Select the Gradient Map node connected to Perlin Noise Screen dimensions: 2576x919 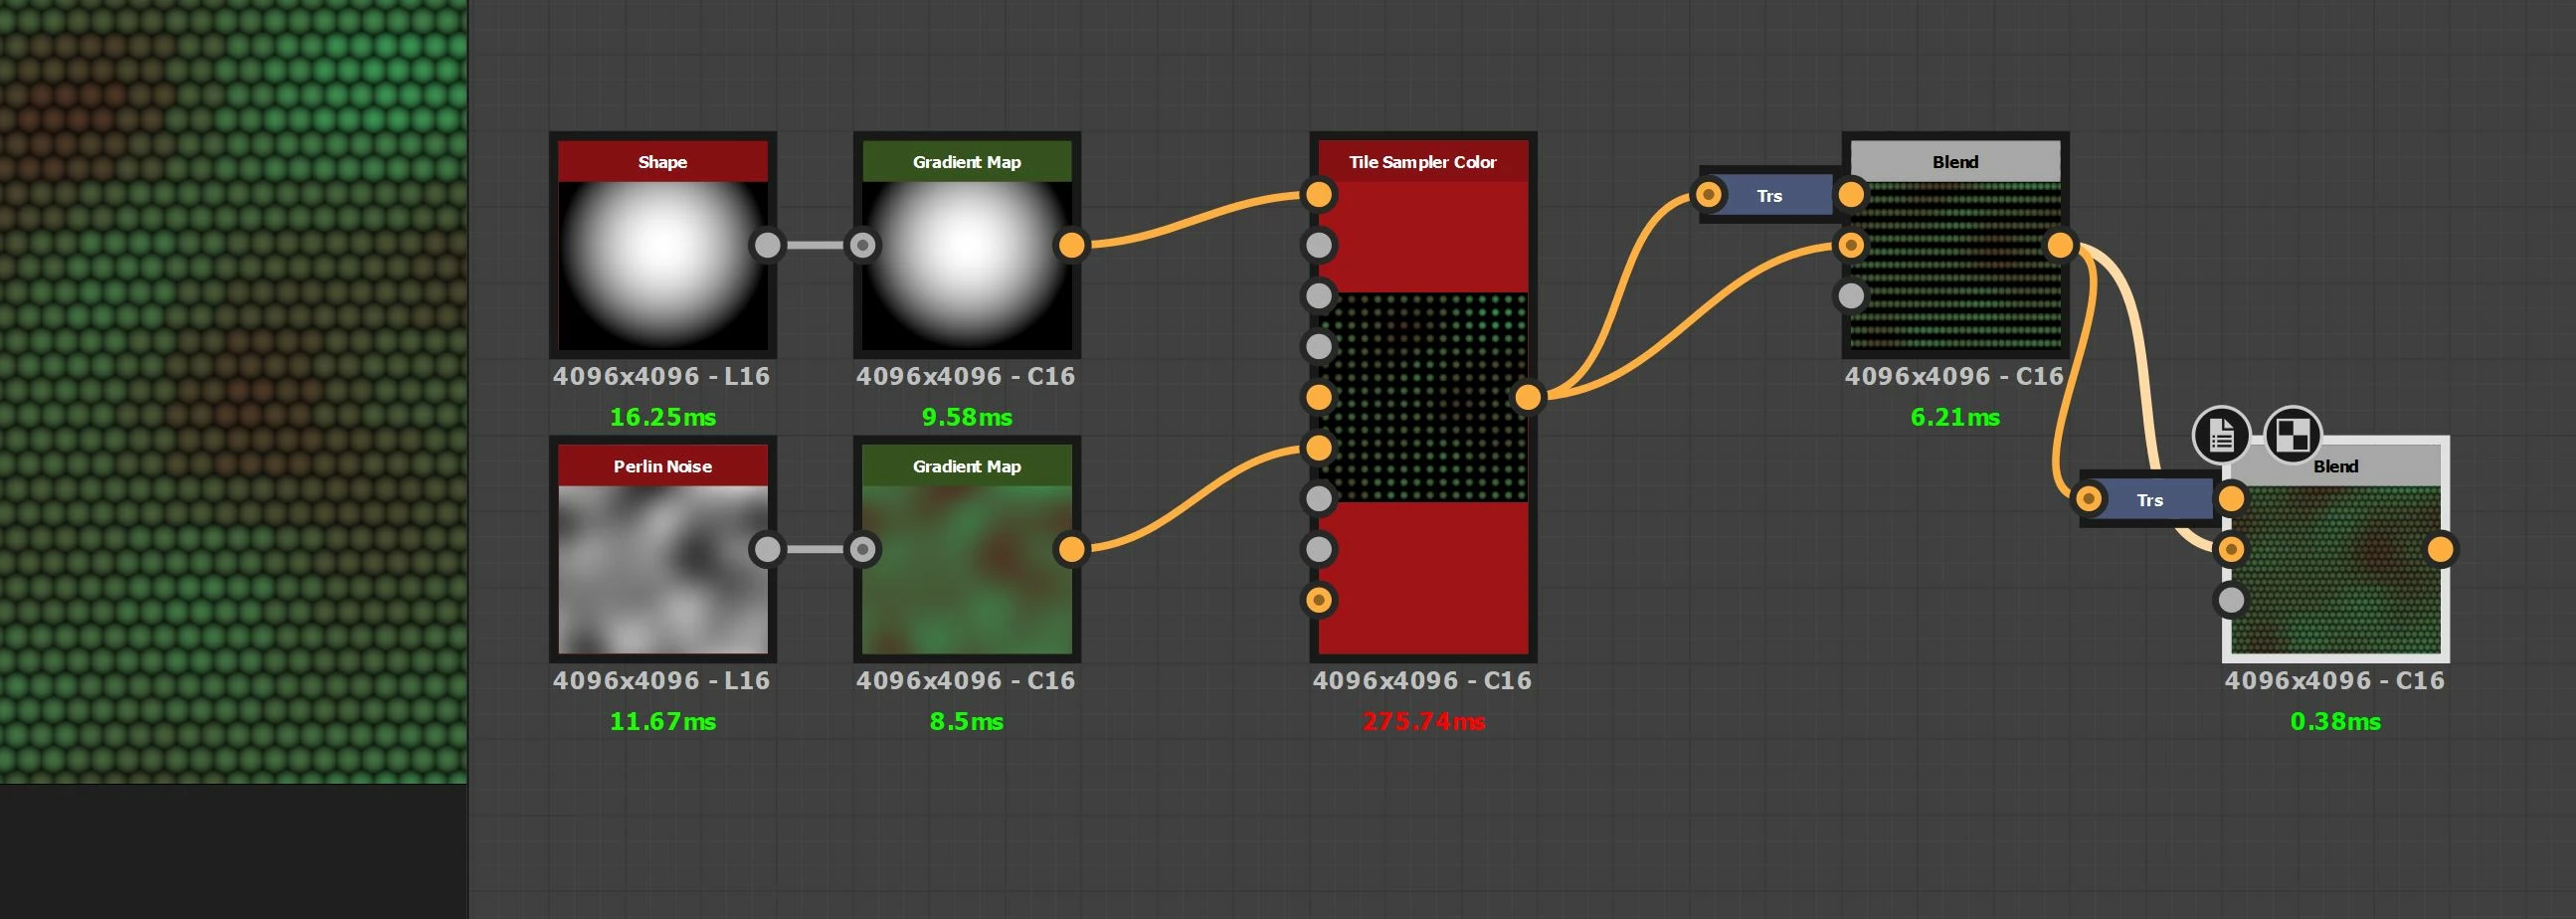[967, 549]
